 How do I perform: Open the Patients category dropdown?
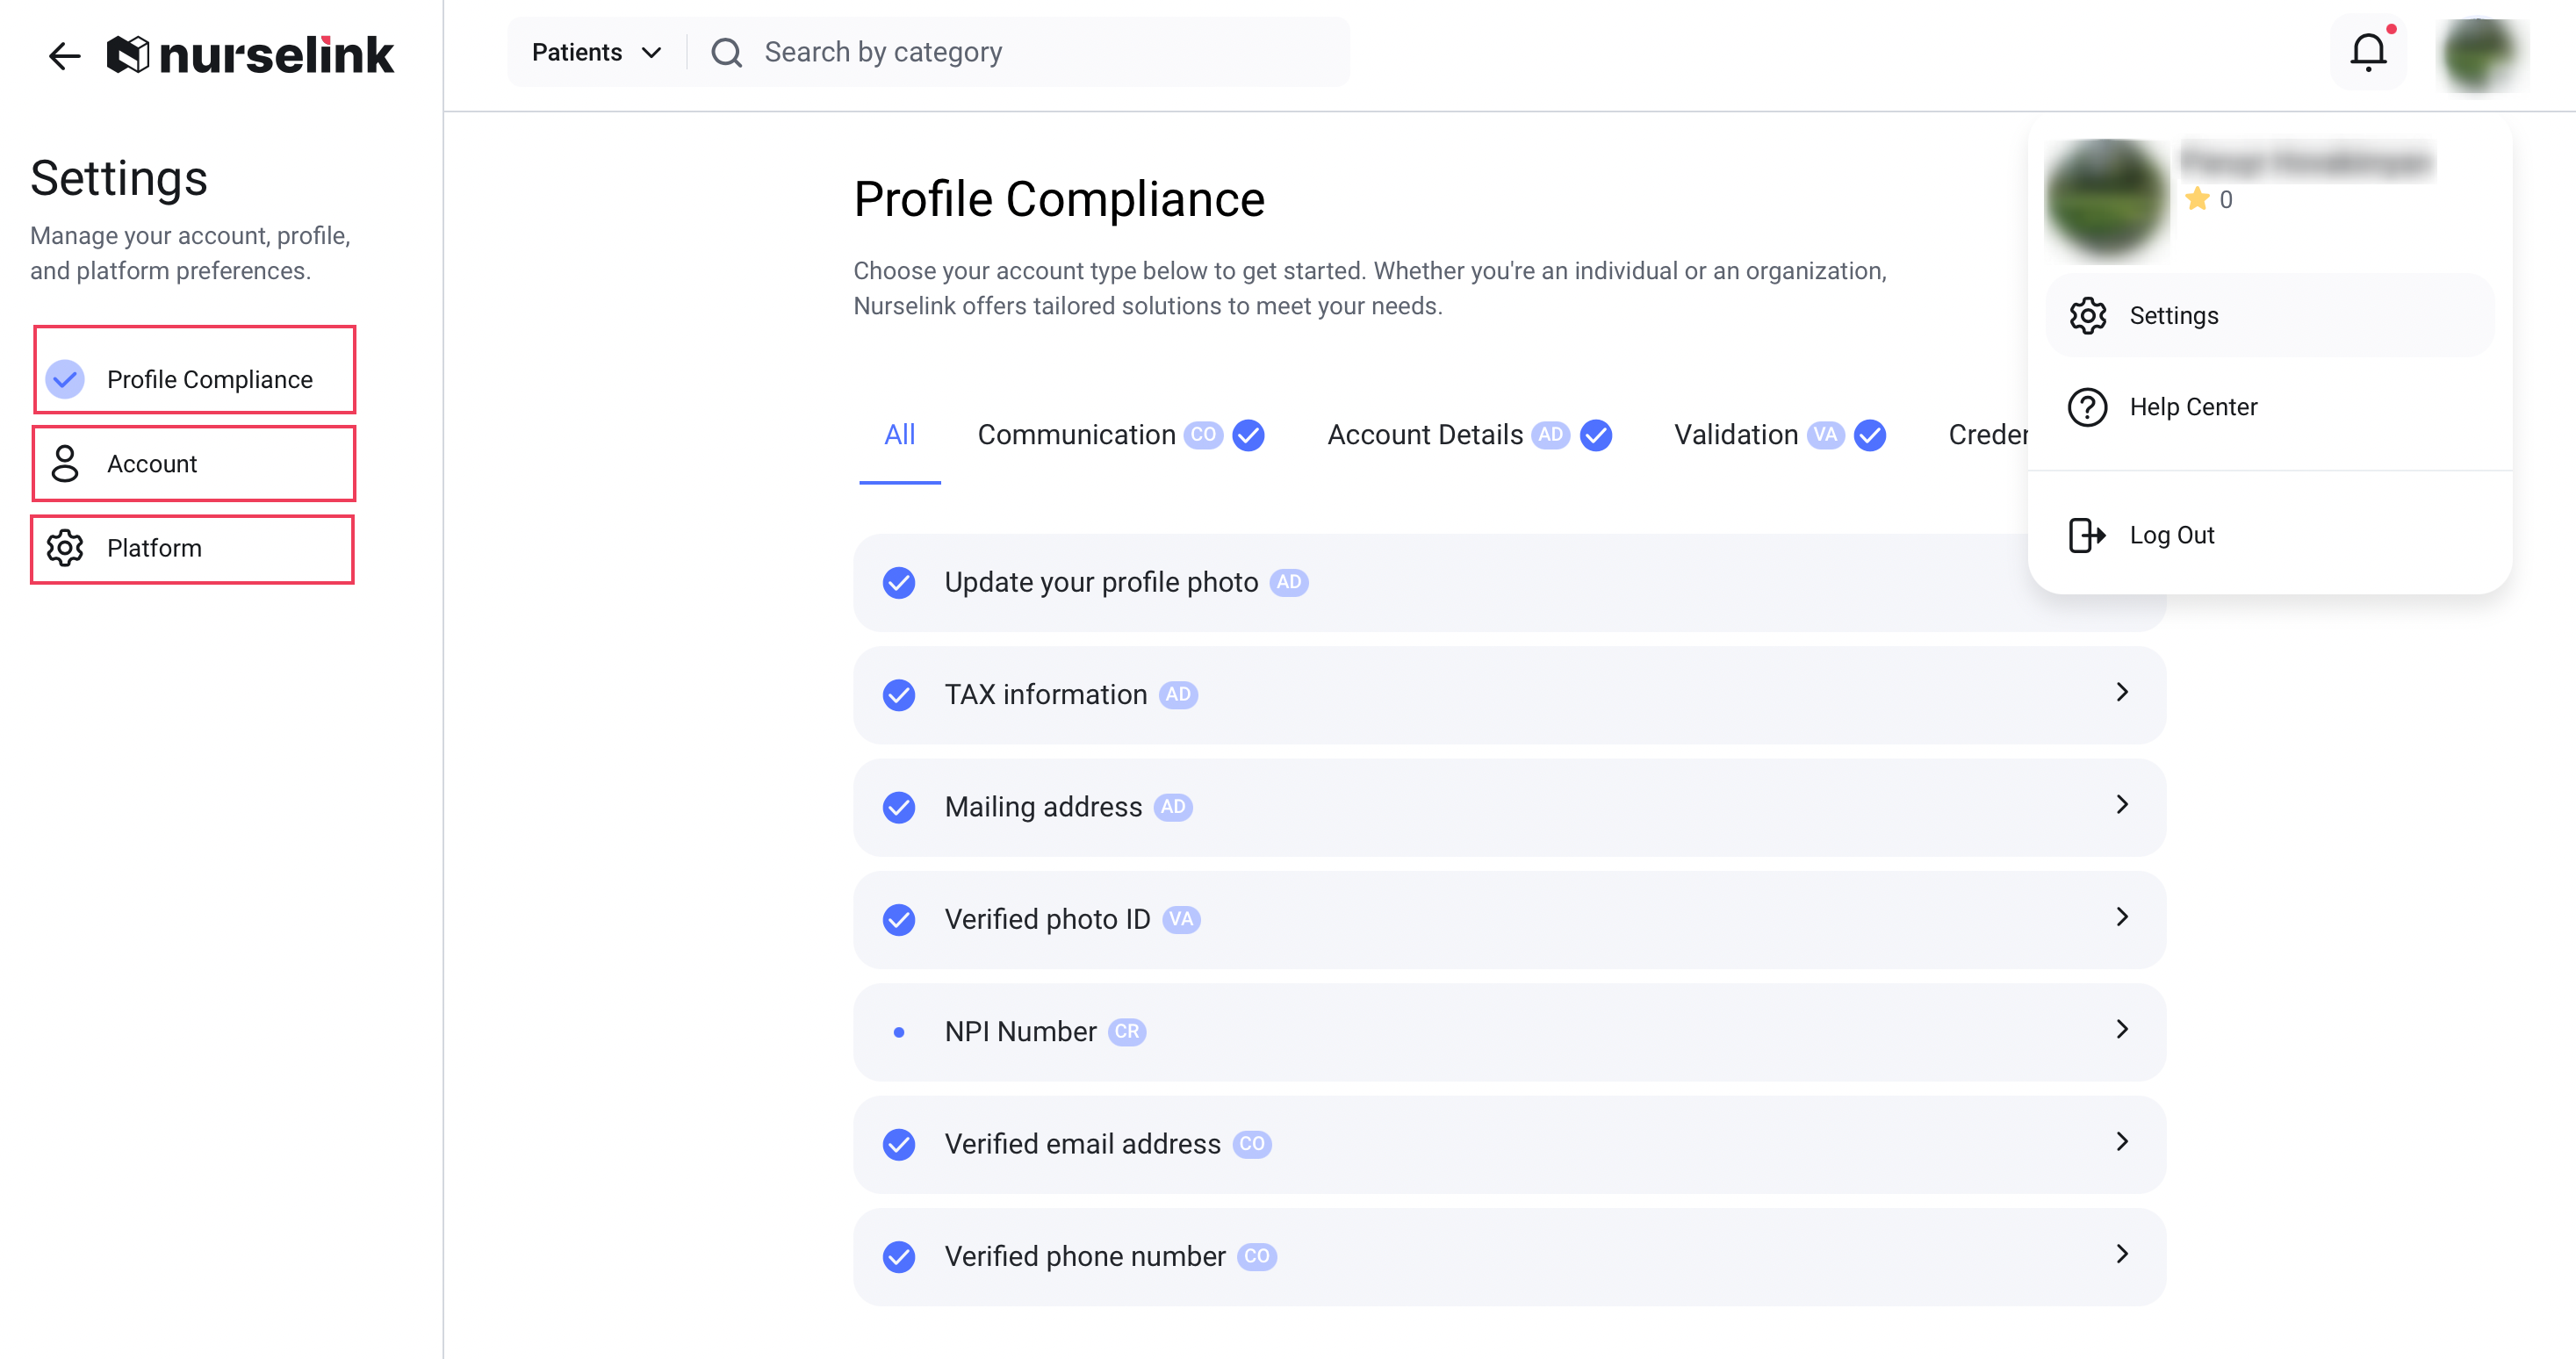pos(596,53)
